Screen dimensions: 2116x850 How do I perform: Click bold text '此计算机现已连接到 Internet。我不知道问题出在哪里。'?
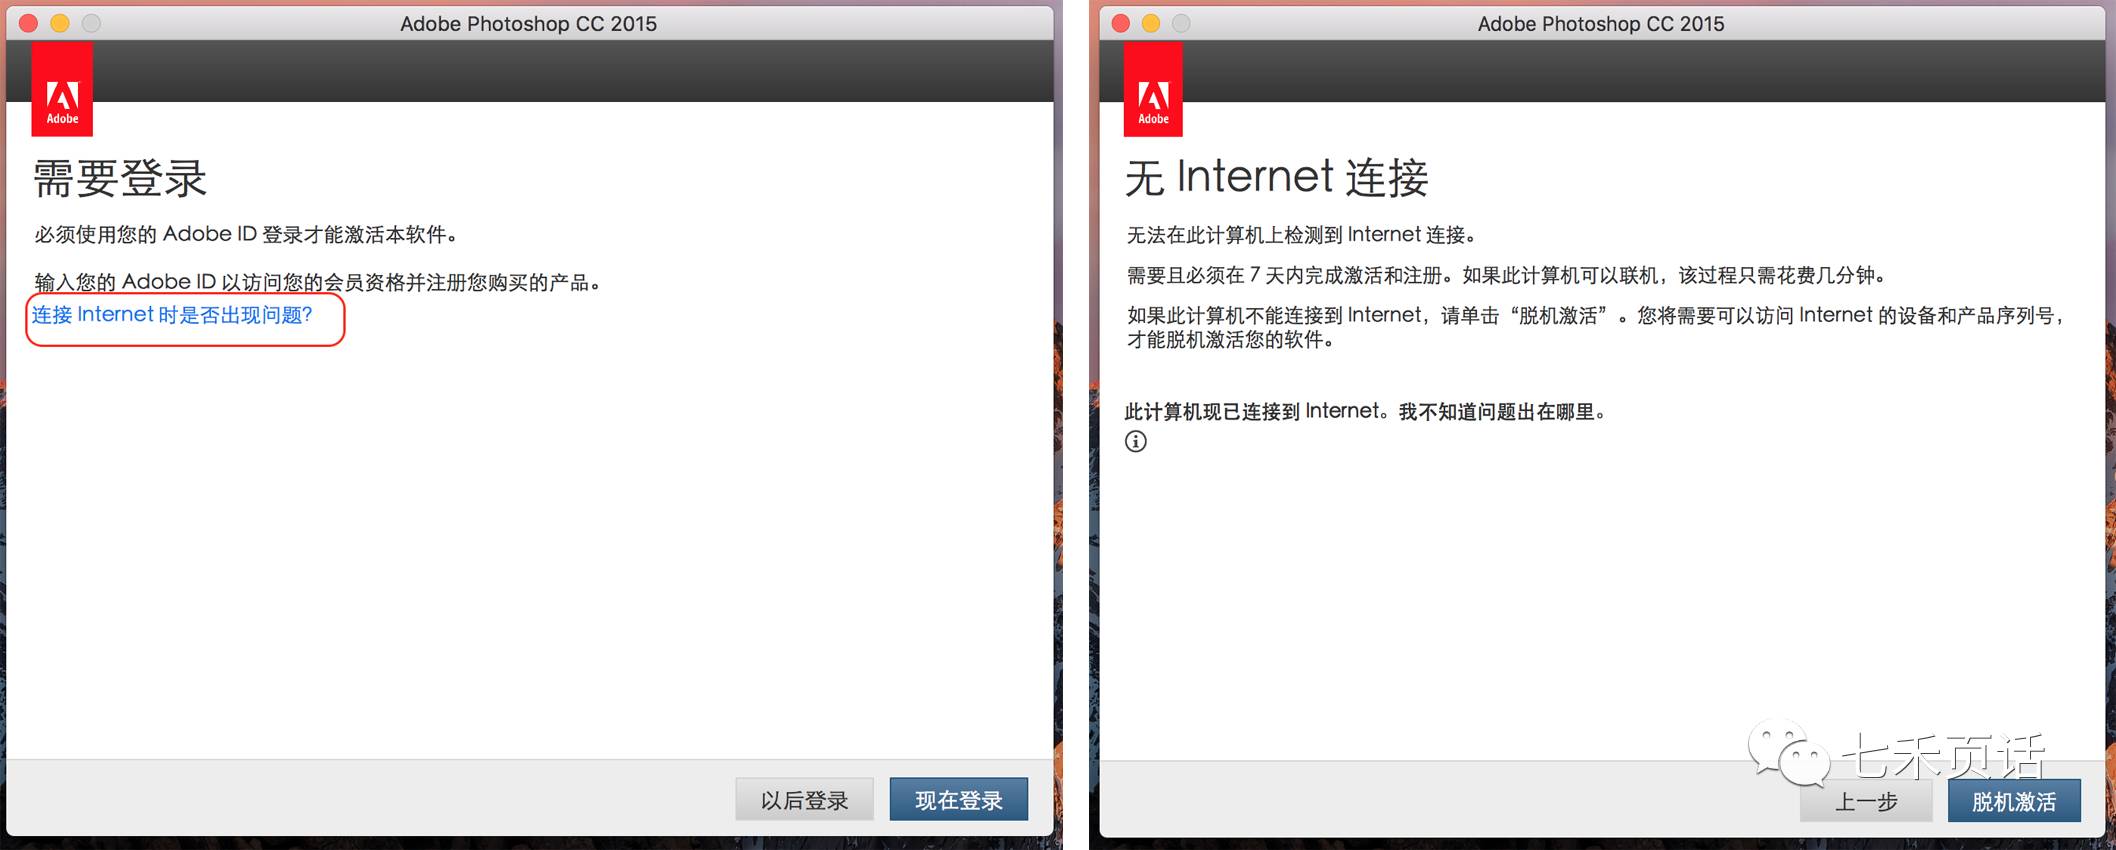(x=1366, y=411)
